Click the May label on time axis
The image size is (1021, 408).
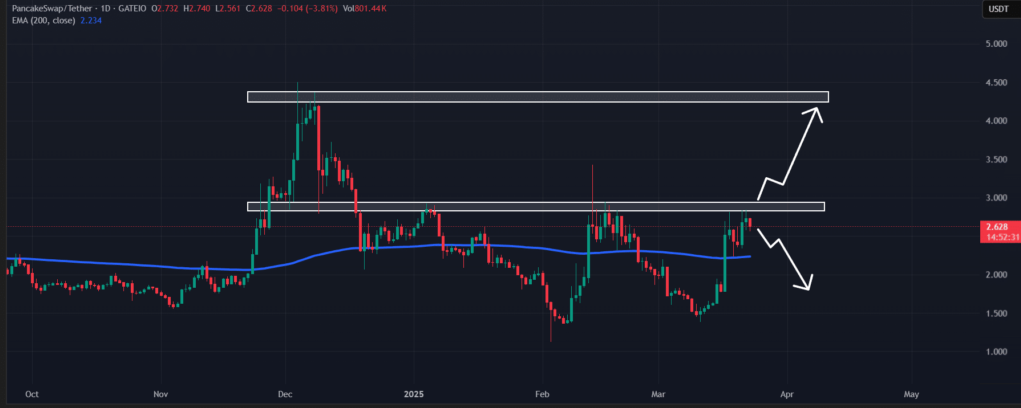(912, 394)
